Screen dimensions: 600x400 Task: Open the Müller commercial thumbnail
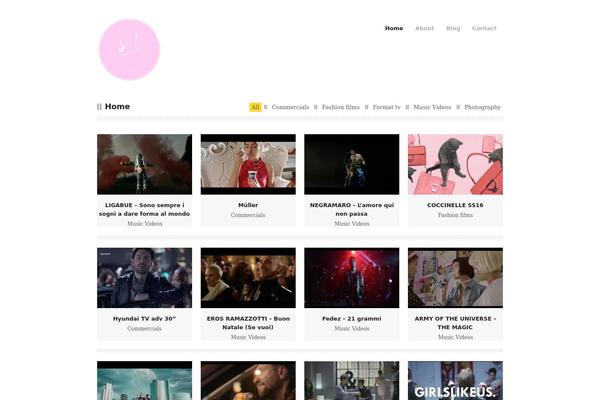tap(248, 164)
